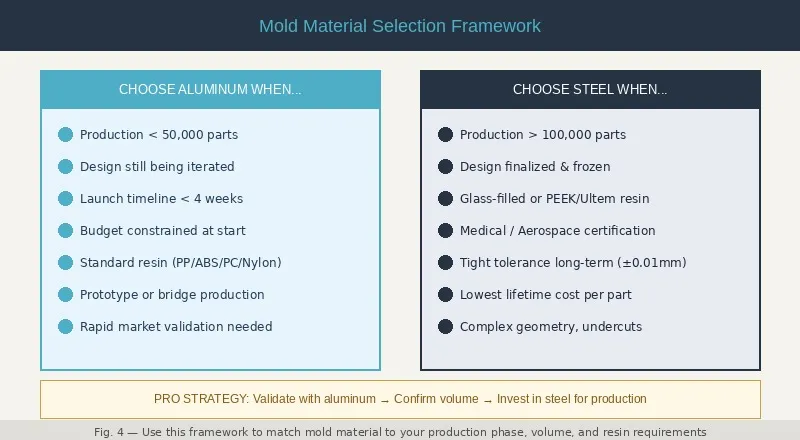Click the 'PRO STRATEGY' banner text
Screen dimensions: 800x440
[202, 399]
